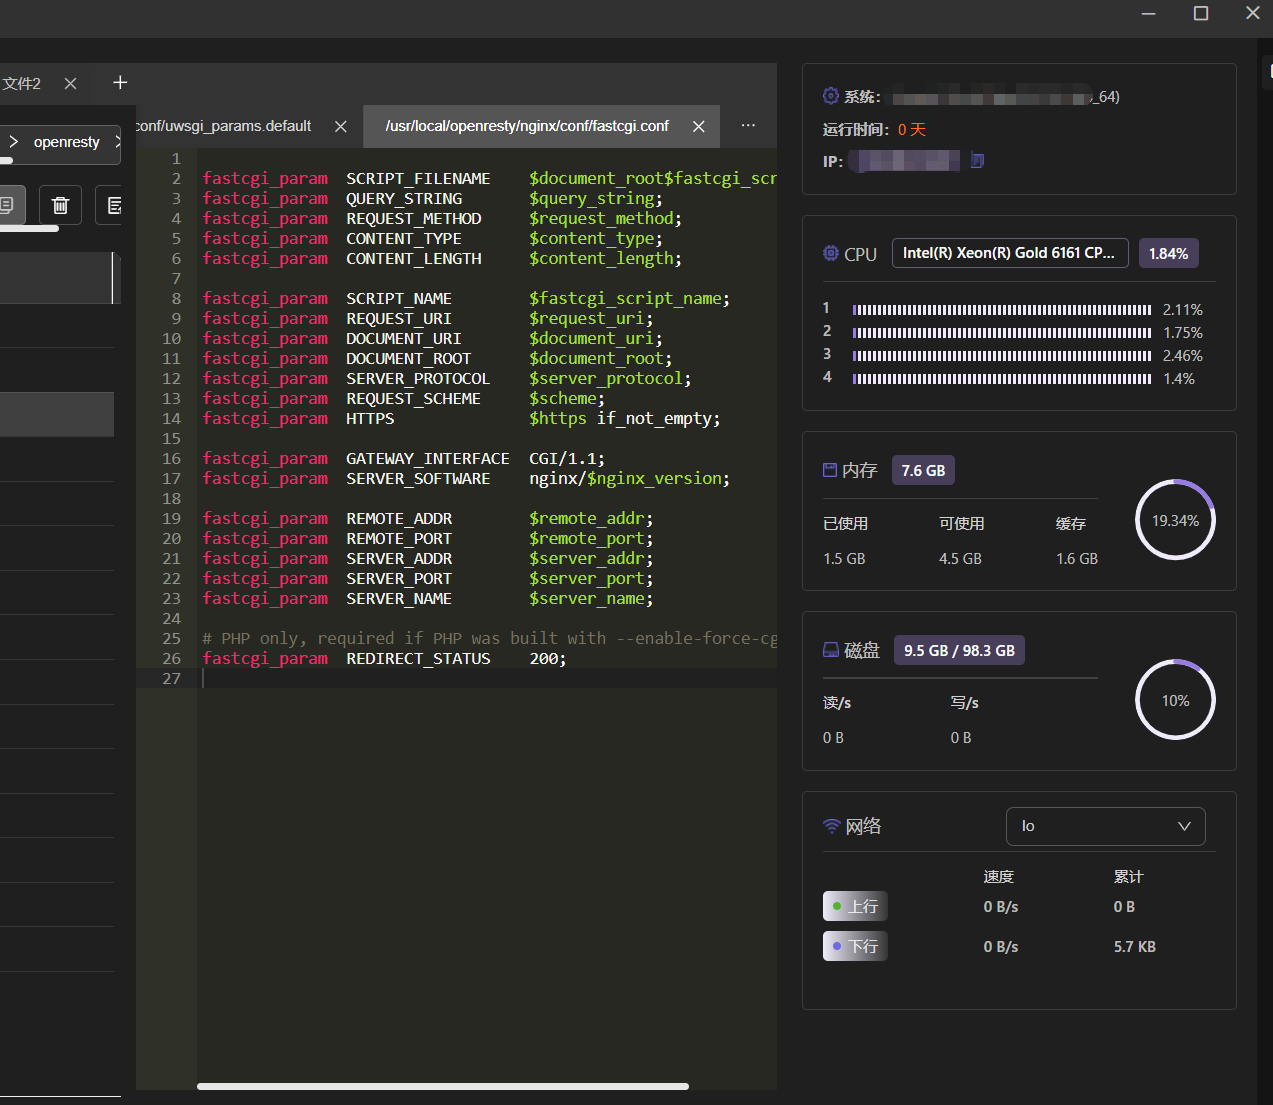Click the edit file icon beside trash
1273x1105 pixels.
[112, 205]
